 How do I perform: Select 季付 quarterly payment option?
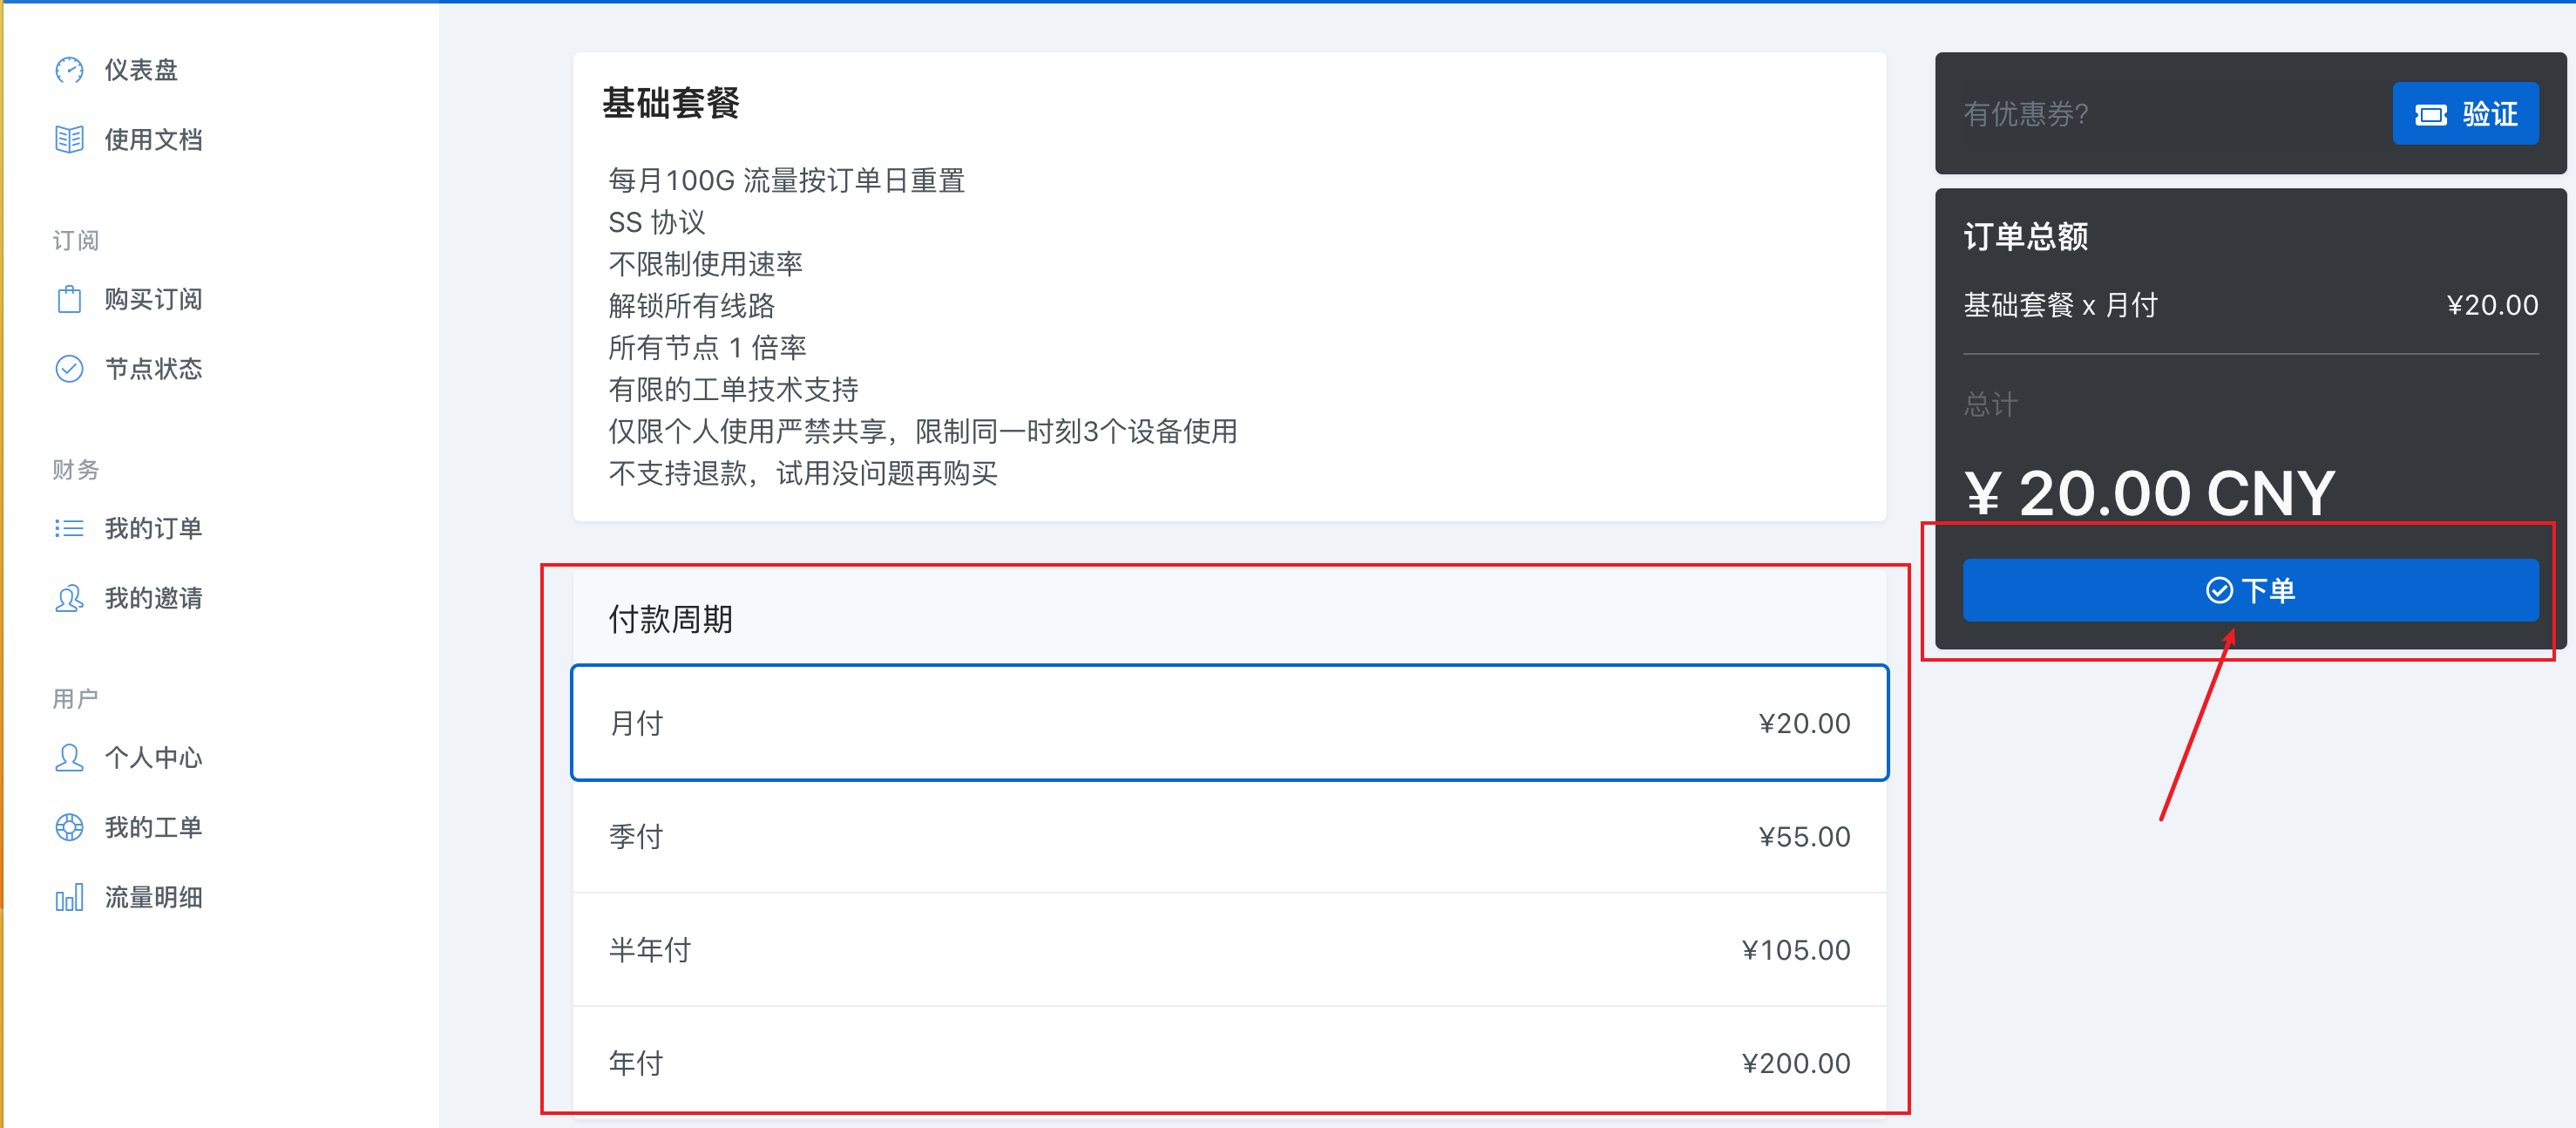coord(1229,837)
